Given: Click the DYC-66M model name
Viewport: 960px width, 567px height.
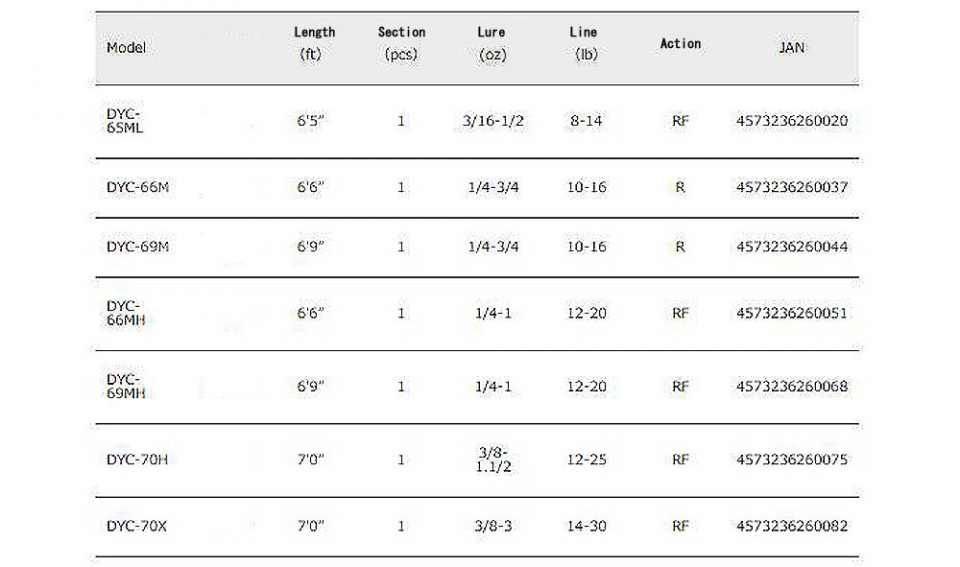Looking at the screenshot, I should click(x=138, y=187).
